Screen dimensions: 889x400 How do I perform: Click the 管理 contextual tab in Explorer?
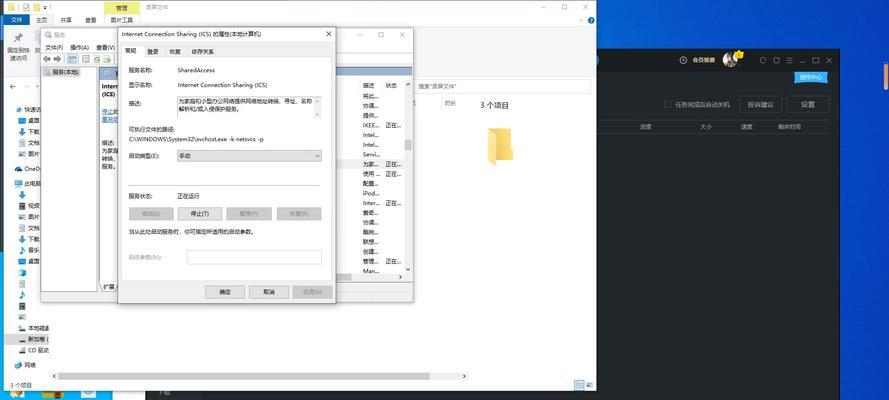tap(121, 8)
